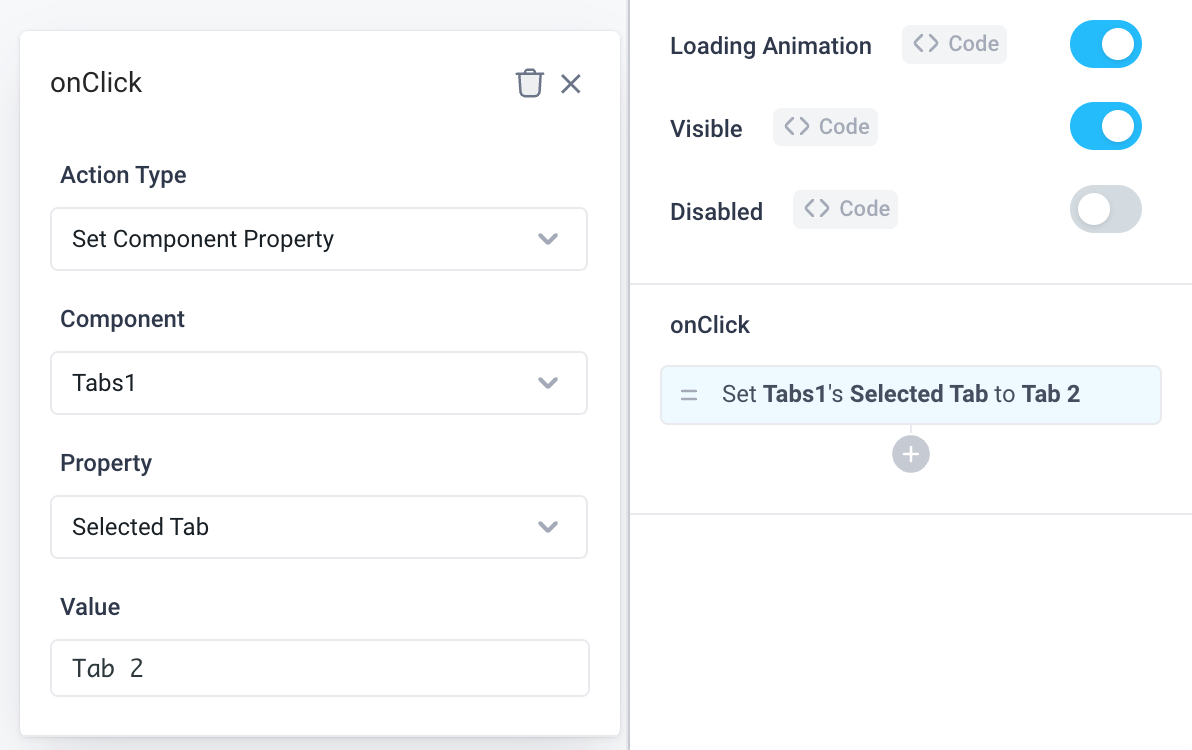
Task: Click the chevron in the Component selector
Action: [x=548, y=383]
